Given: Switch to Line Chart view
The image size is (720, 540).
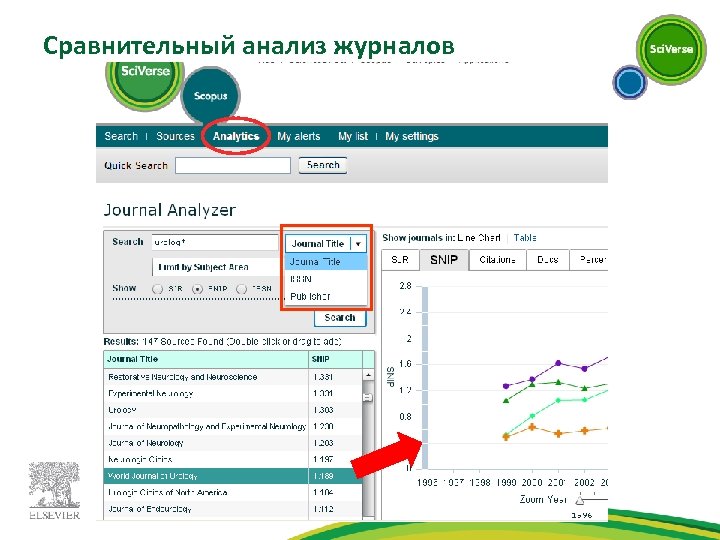Looking at the screenshot, I should coord(479,238).
